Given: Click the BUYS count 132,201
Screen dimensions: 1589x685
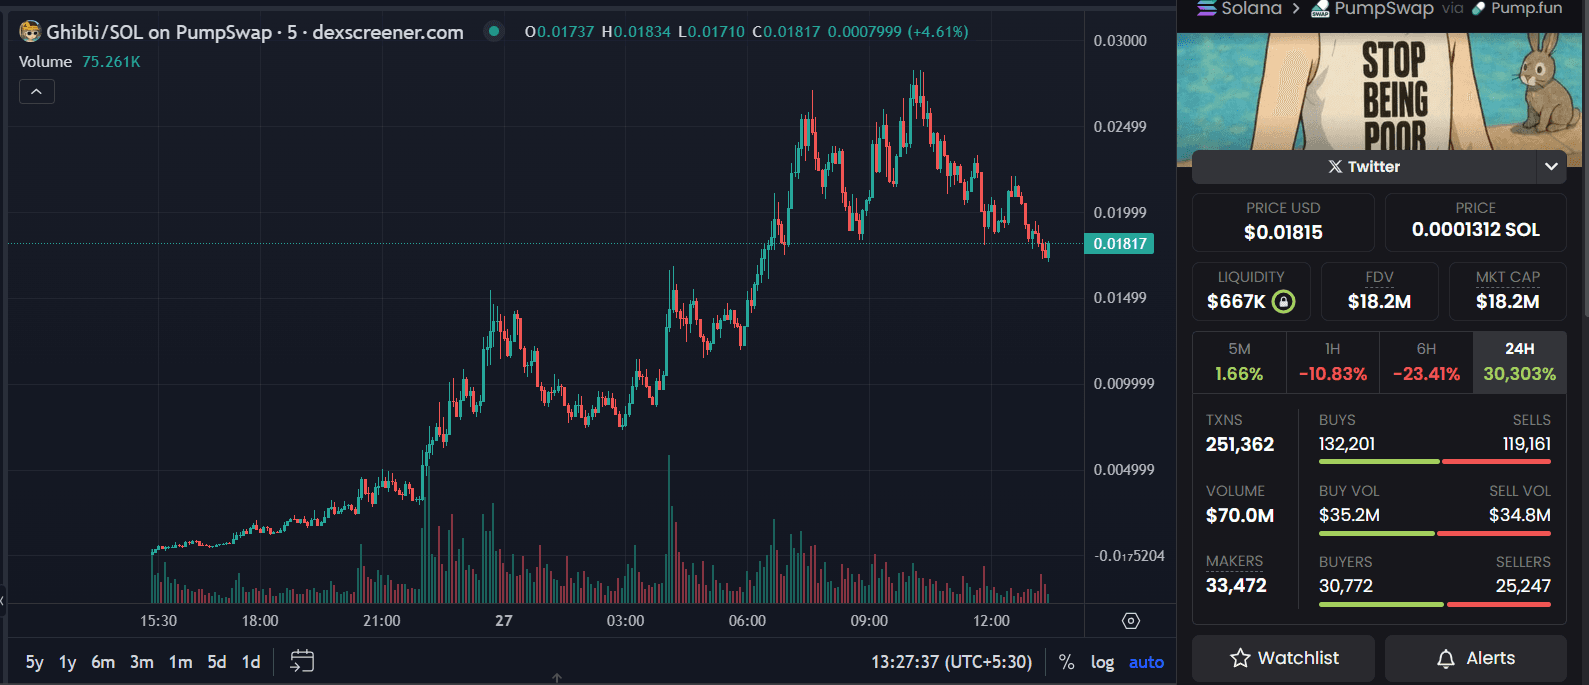Looking at the screenshot, I should 1347,444.
